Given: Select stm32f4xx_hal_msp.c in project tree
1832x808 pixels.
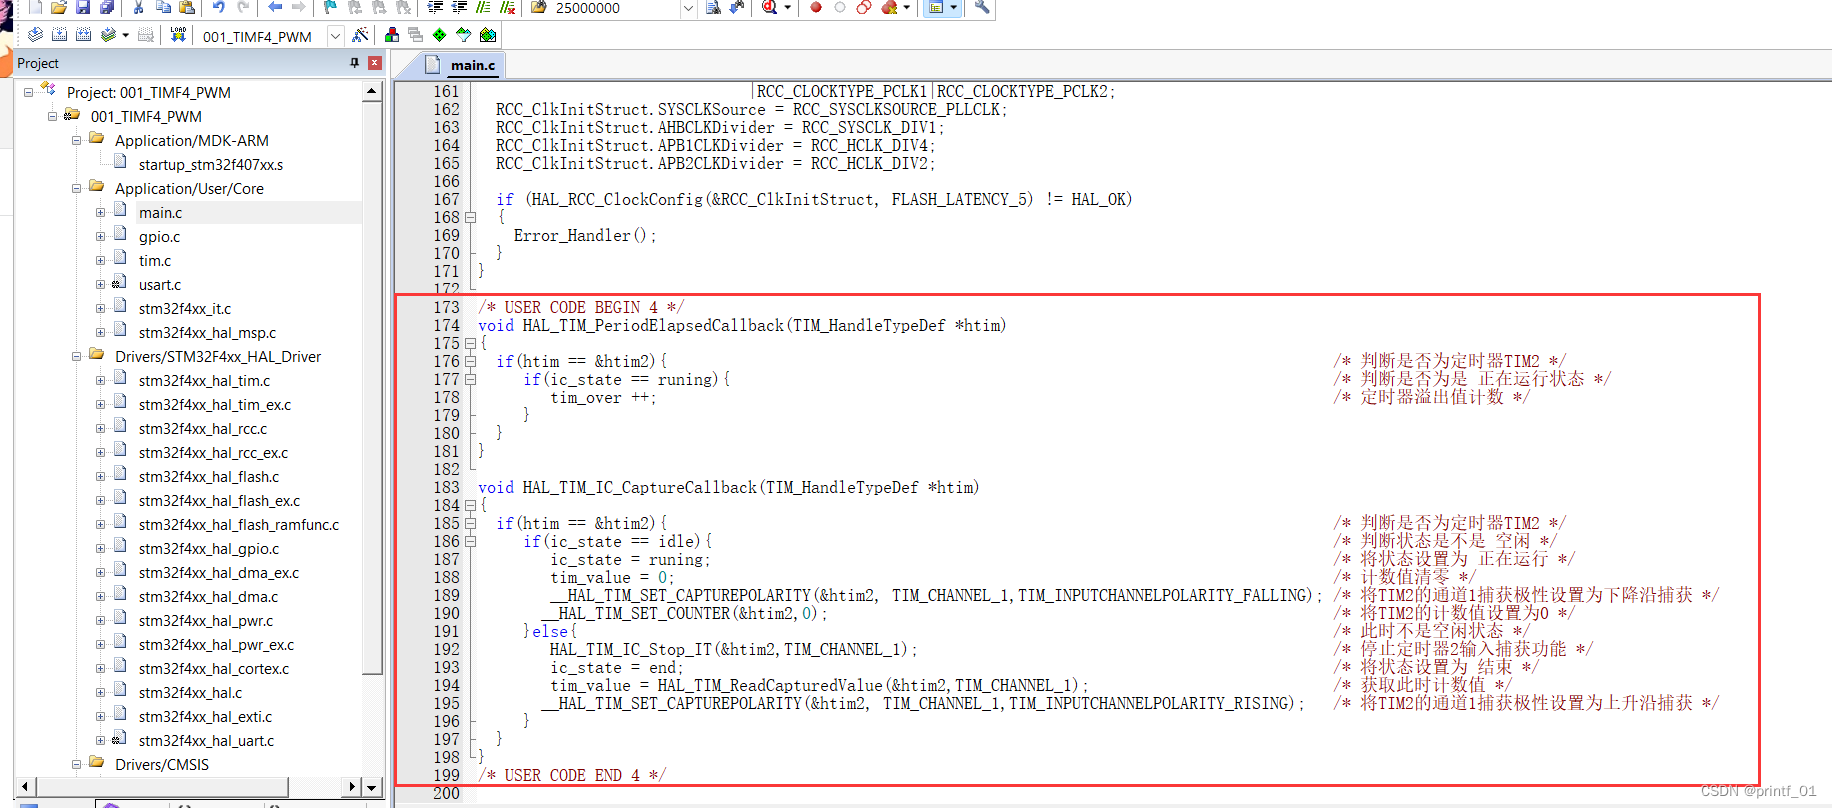Looking at the screenshot, I should [x=208, y=333].
